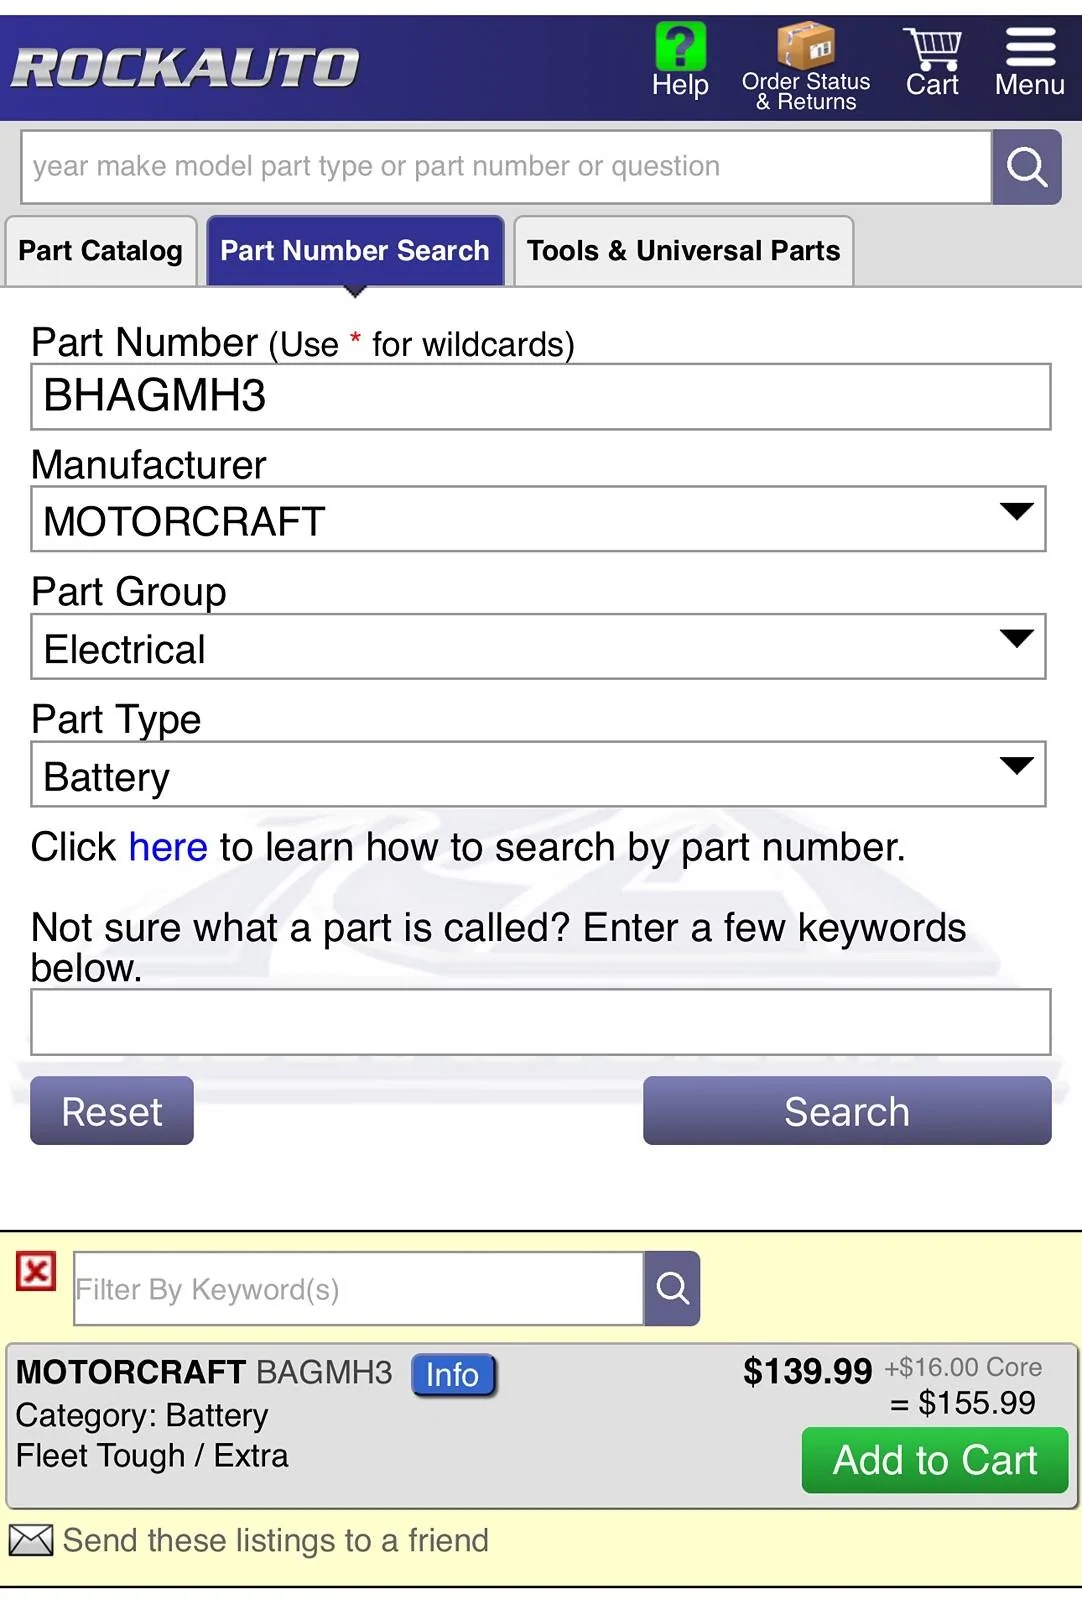Open the Tools & Universal Parts tab
Viewport: 1082px width, 1600px height.
pyautogui.click(x=684, y=251)
